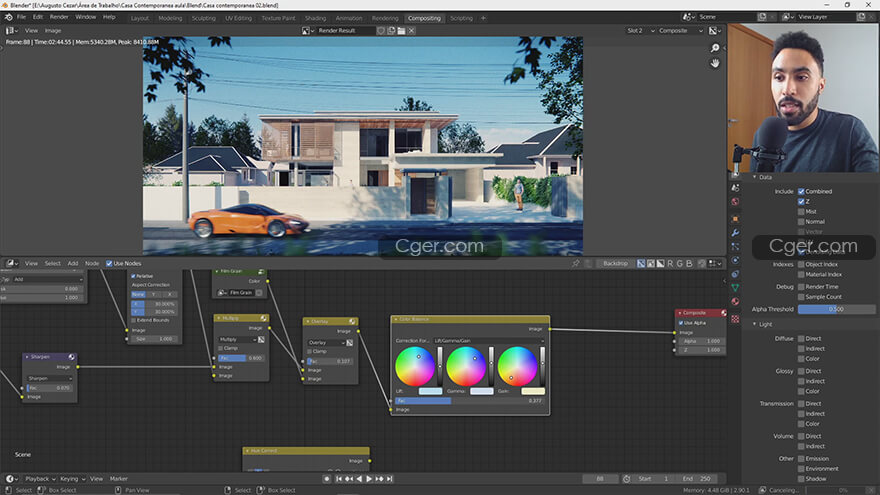Screen dimensions: 880x495
Task: Select Color channel display icon
Action: pyautogui.click(x=650, y=263)
